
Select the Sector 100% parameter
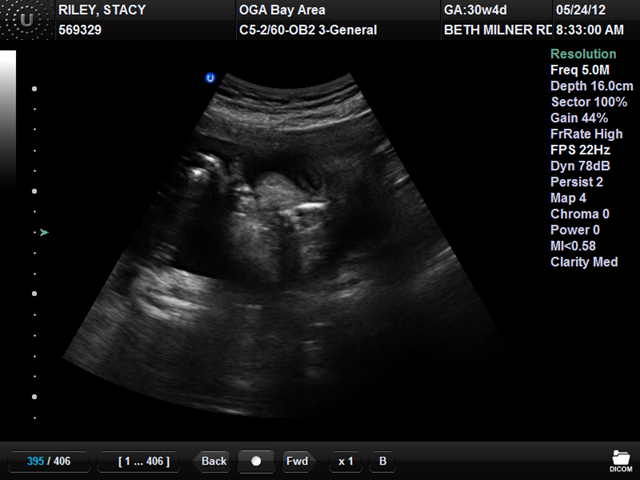589,102
